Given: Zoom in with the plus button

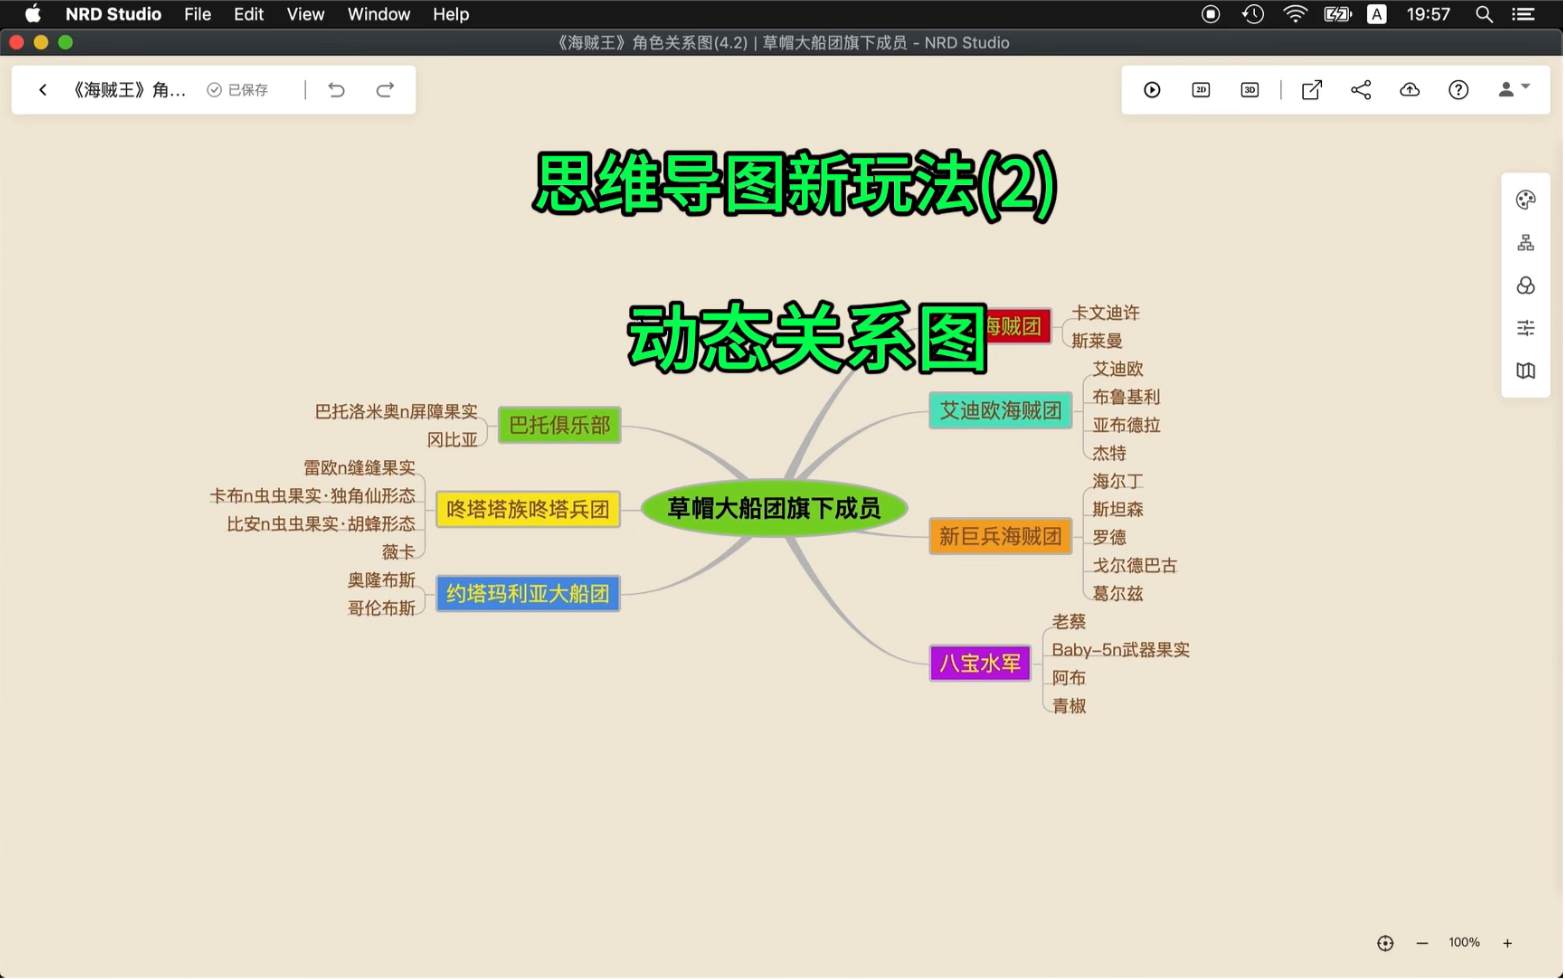Looking at the screenshot, I should point(1509,944).
